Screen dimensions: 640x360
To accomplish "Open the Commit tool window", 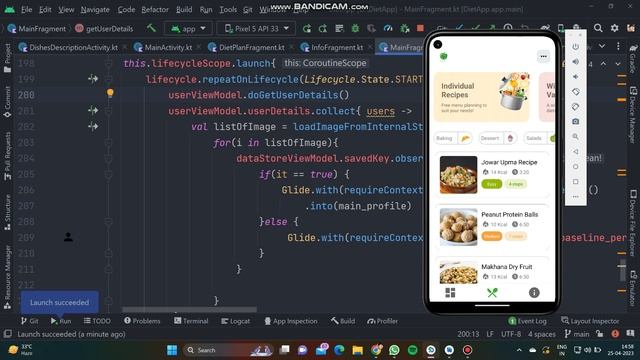I will coord(7,102).
